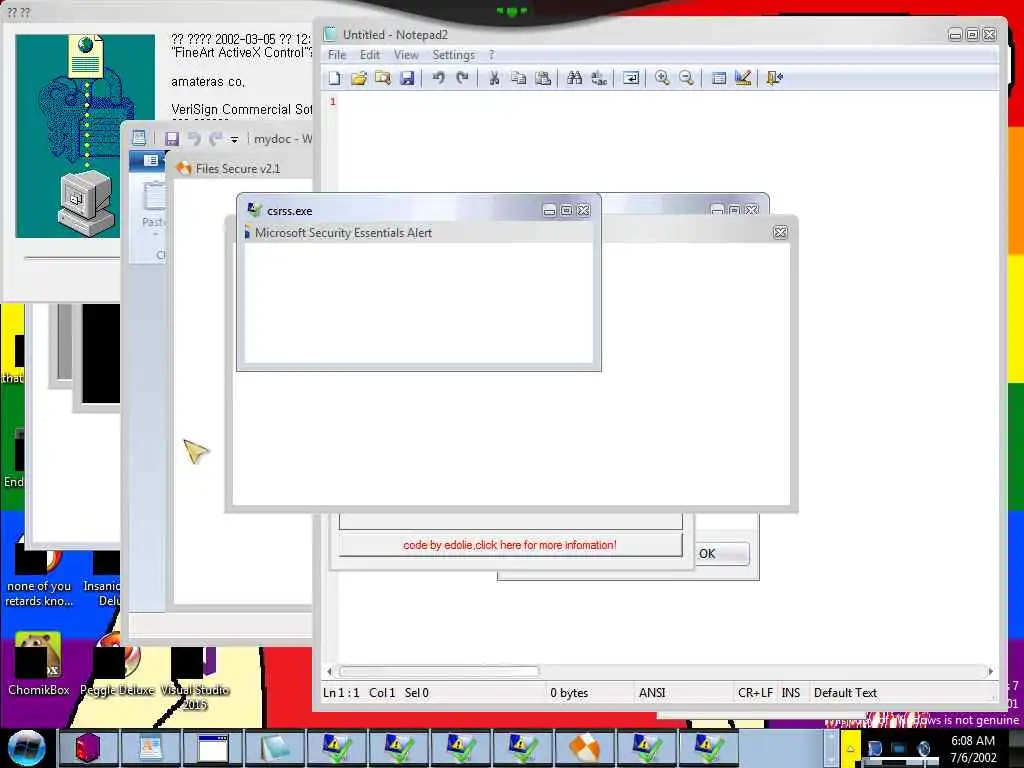Click 'Default Text' scheme in status bar
Image resolution: width=1024 pixels, height=768 pixels.
845,693
